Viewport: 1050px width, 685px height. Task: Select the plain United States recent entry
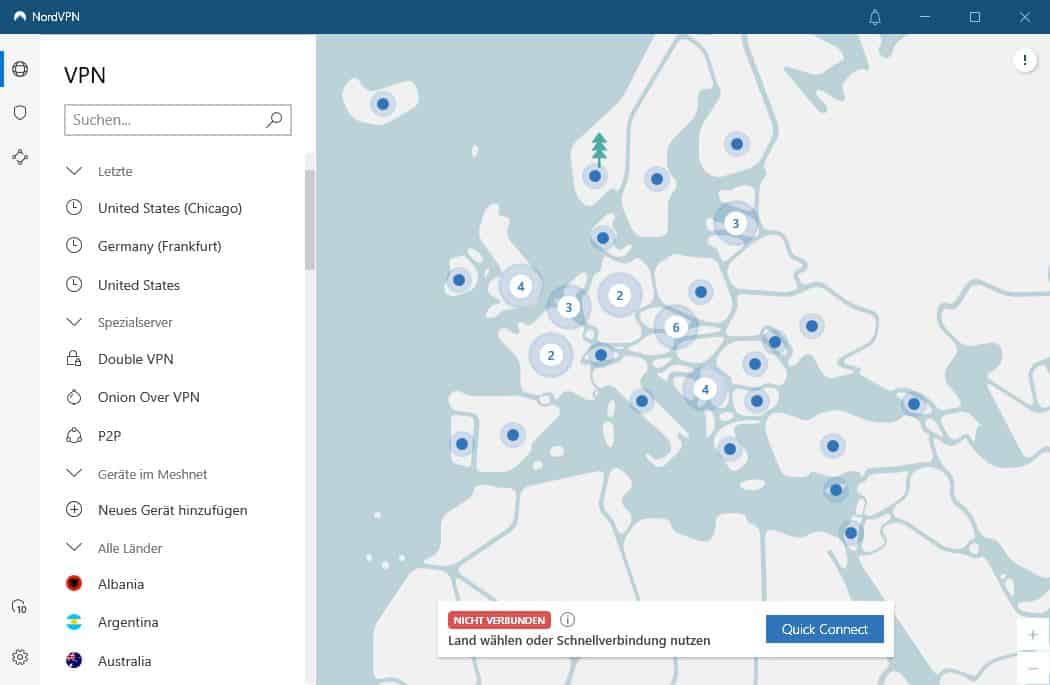pos(139,285)
